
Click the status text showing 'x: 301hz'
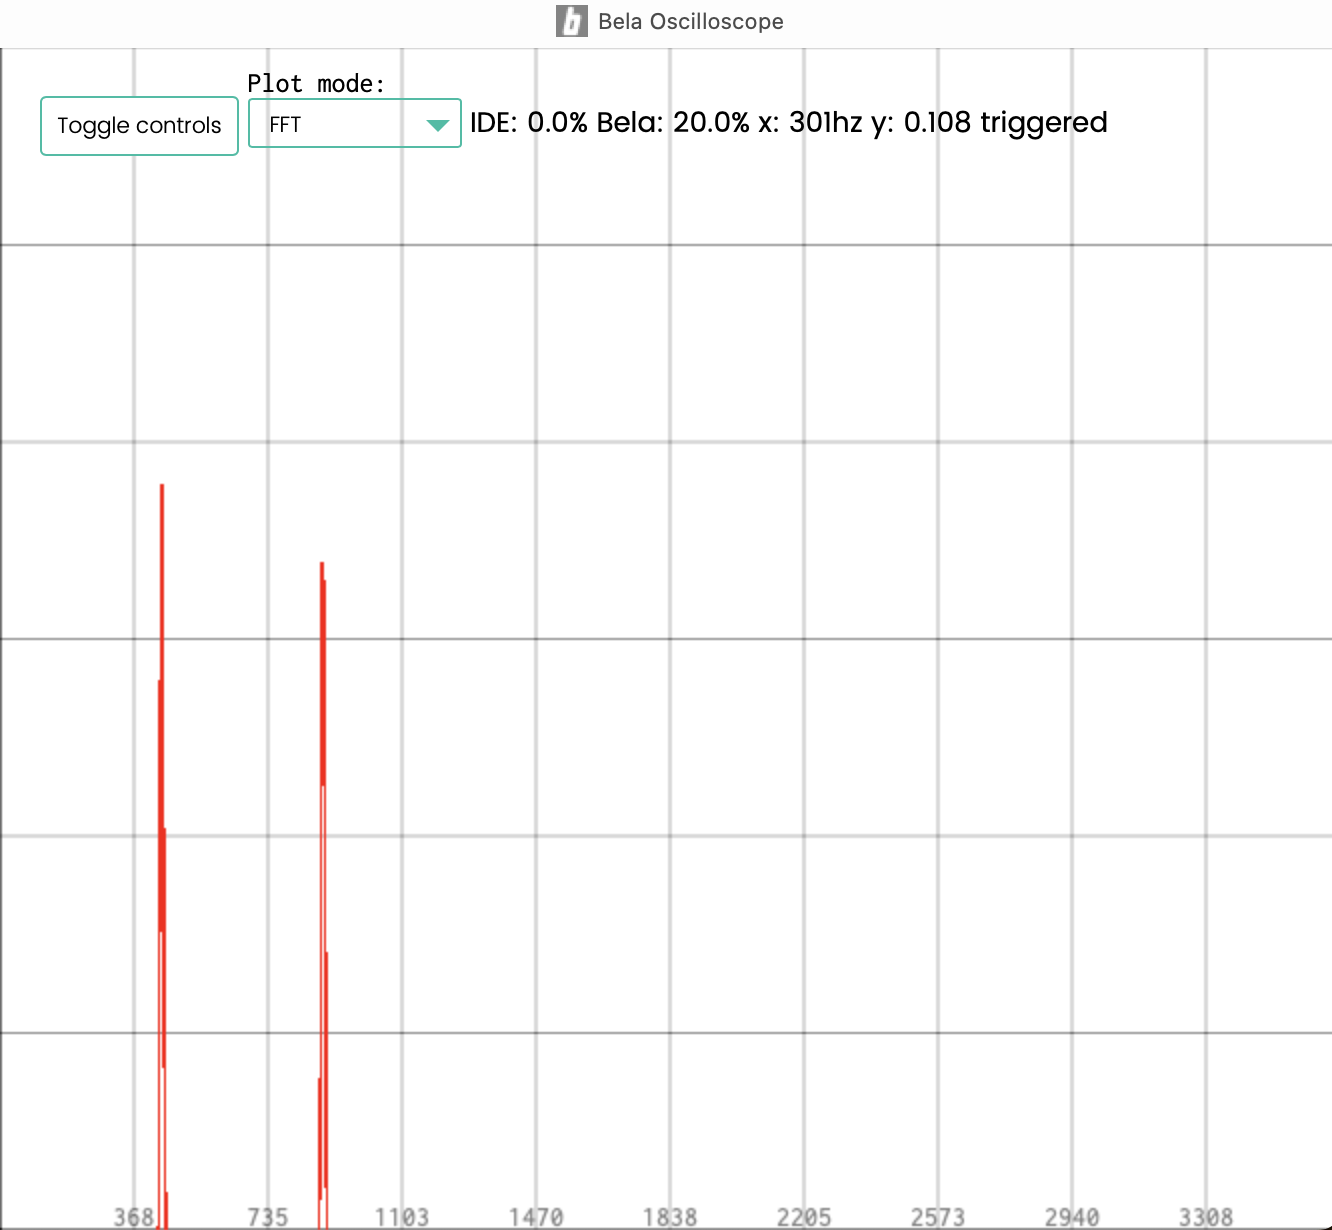(x=810, y=122)
